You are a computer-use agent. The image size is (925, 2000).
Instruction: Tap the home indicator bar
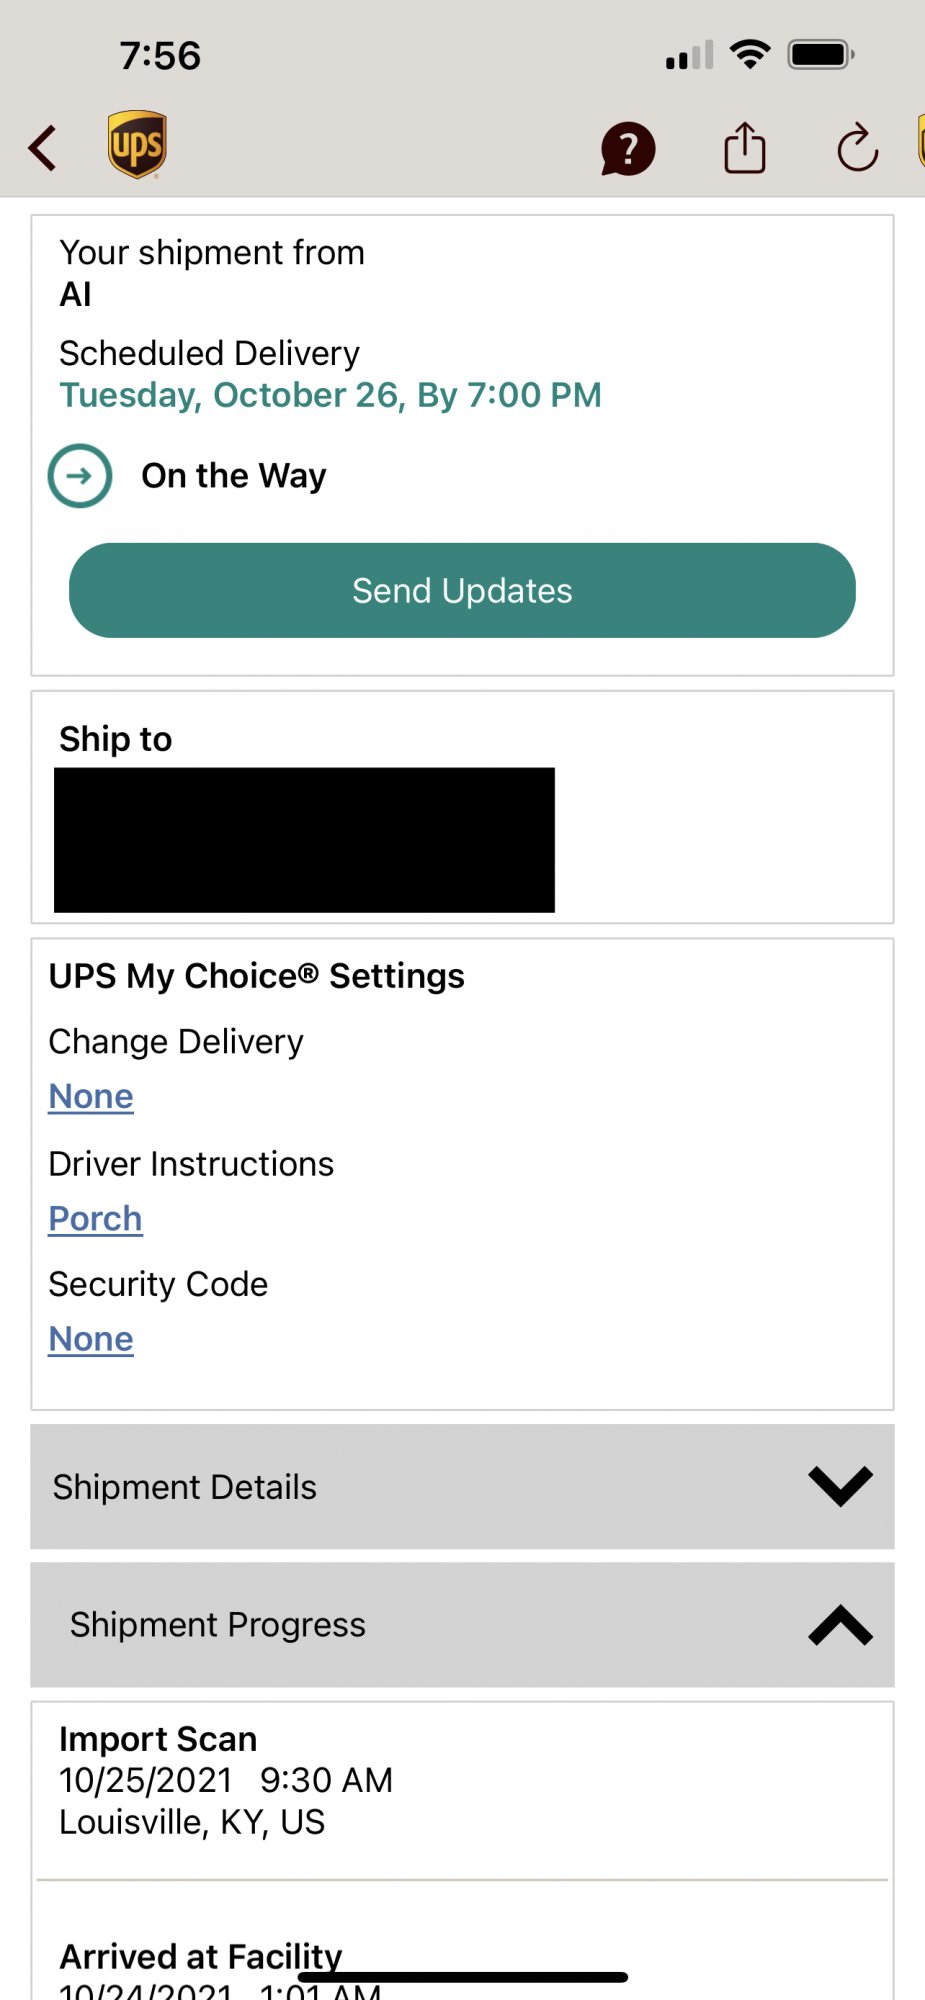click(462, 1977)
